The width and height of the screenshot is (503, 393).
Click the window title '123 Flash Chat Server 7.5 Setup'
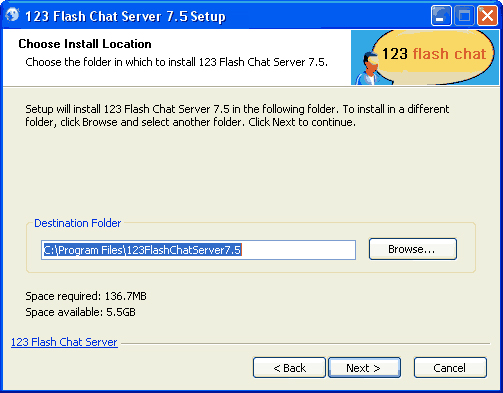tap(125, 16)
